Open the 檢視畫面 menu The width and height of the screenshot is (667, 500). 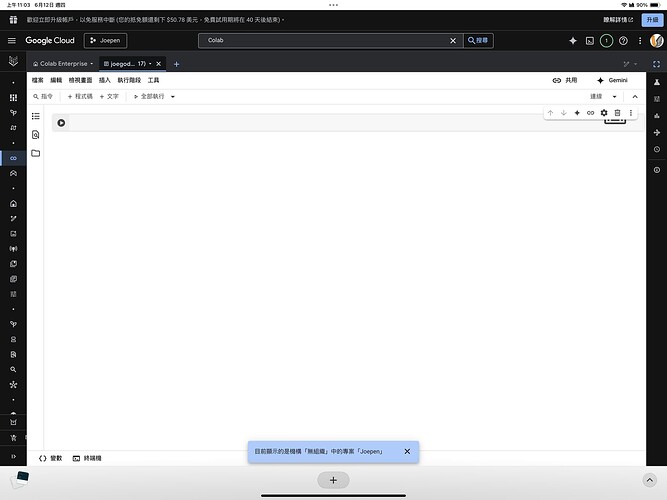tap(80, 80)
